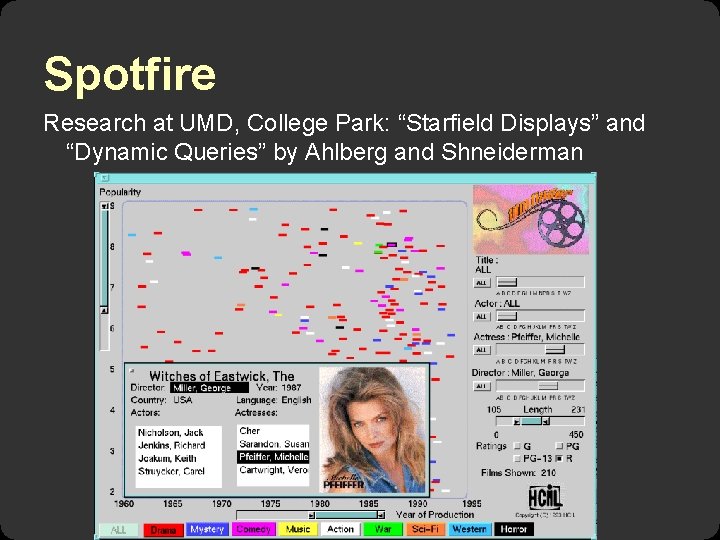Choose the yellow Music genre button
720x540 pixels.
pos(298,529)
